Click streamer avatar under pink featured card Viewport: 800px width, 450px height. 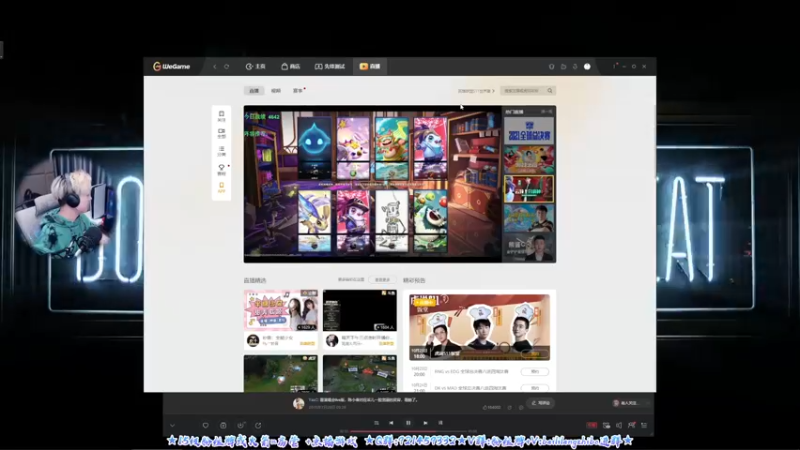click(x=253, y=340)
